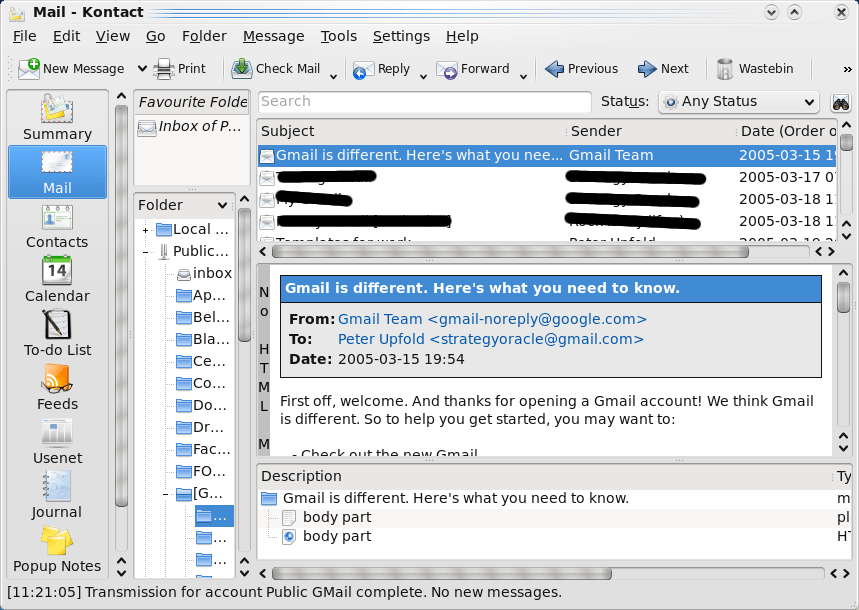The height and width of the screenshot is (610, 859).
Task: Switch to the Mail component
Action: pos(57,172)
